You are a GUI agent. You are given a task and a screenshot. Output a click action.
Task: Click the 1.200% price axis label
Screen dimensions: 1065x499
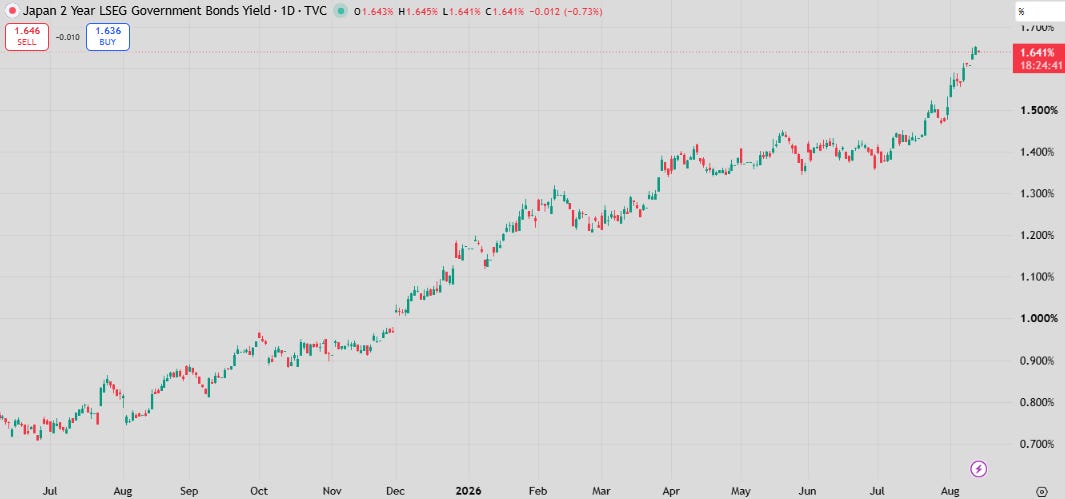(x=1036, y=235)
